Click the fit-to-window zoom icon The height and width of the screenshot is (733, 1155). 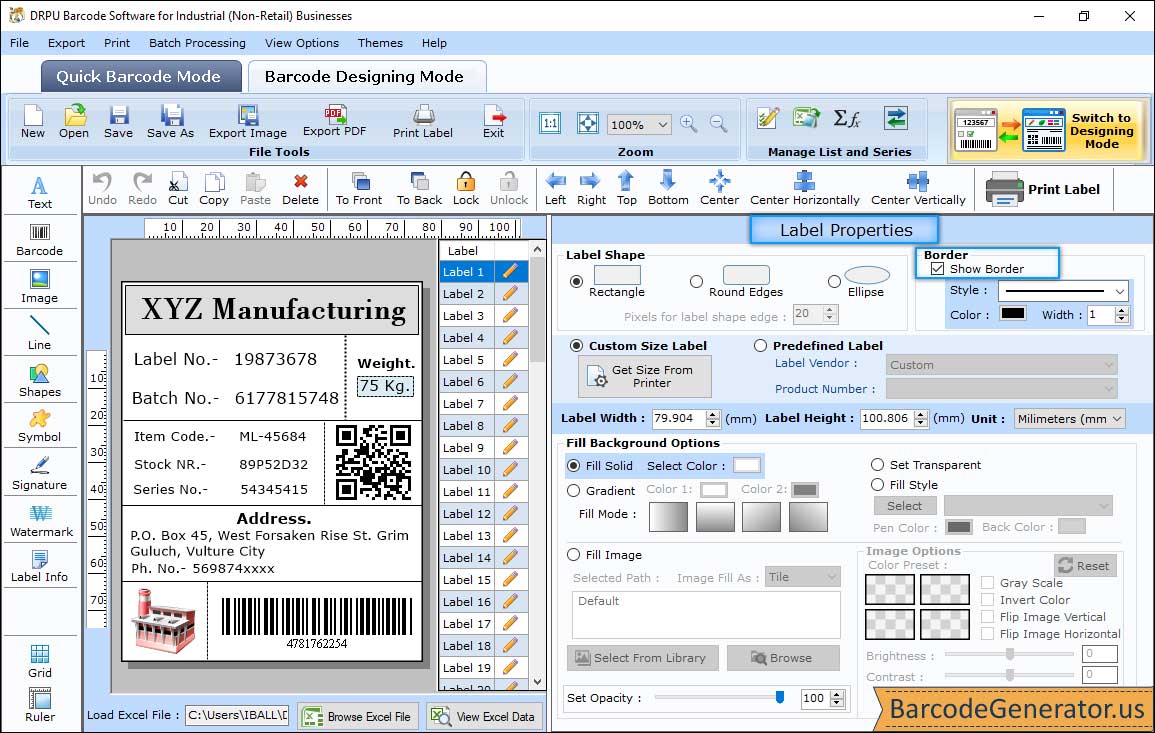point(588,123)
